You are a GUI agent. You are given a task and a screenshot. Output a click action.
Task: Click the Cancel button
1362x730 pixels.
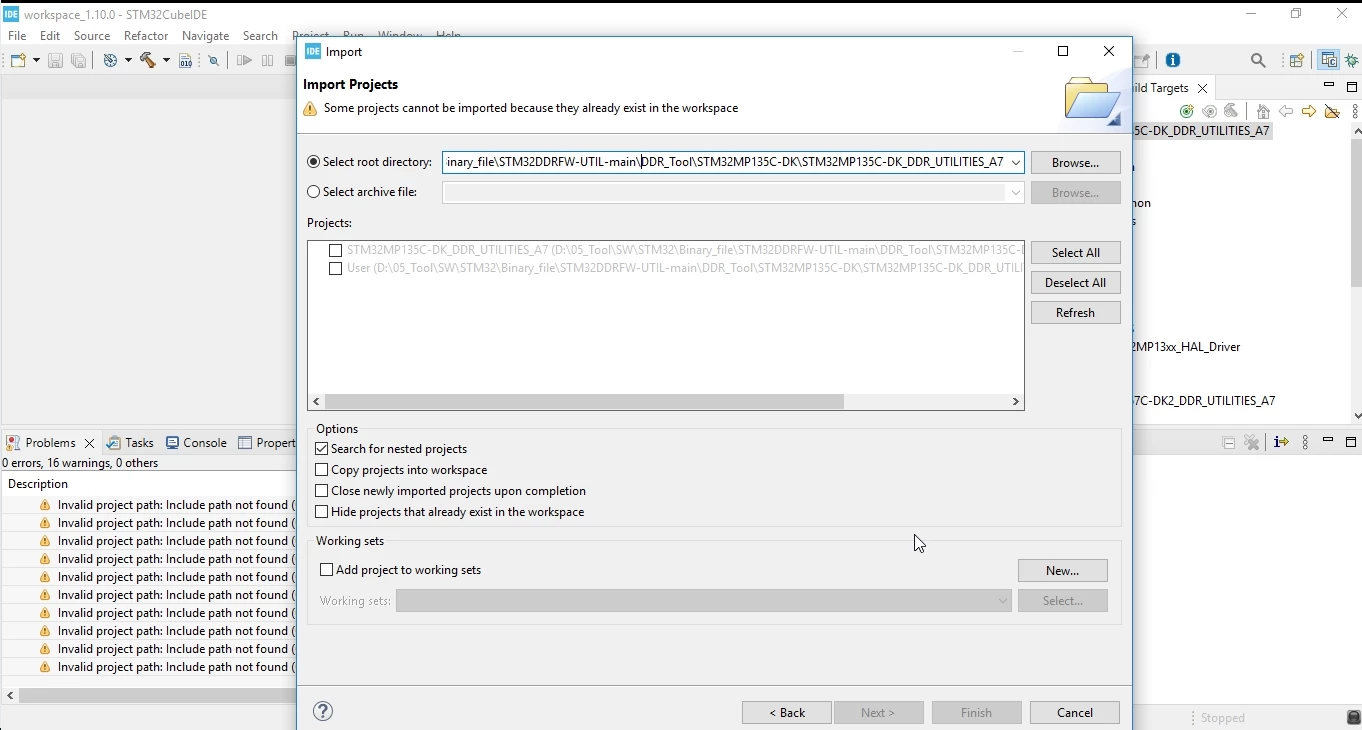(1075, 713)
